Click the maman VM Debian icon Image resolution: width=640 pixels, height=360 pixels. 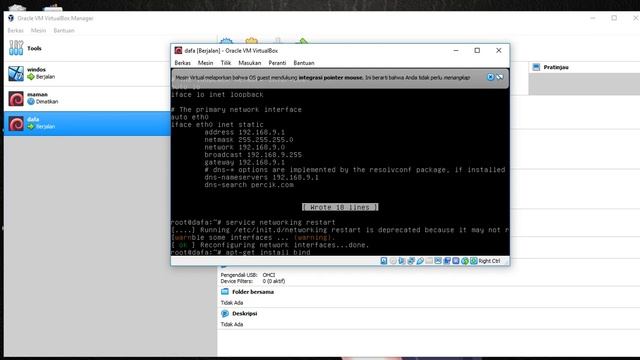(x=16, y=98)
